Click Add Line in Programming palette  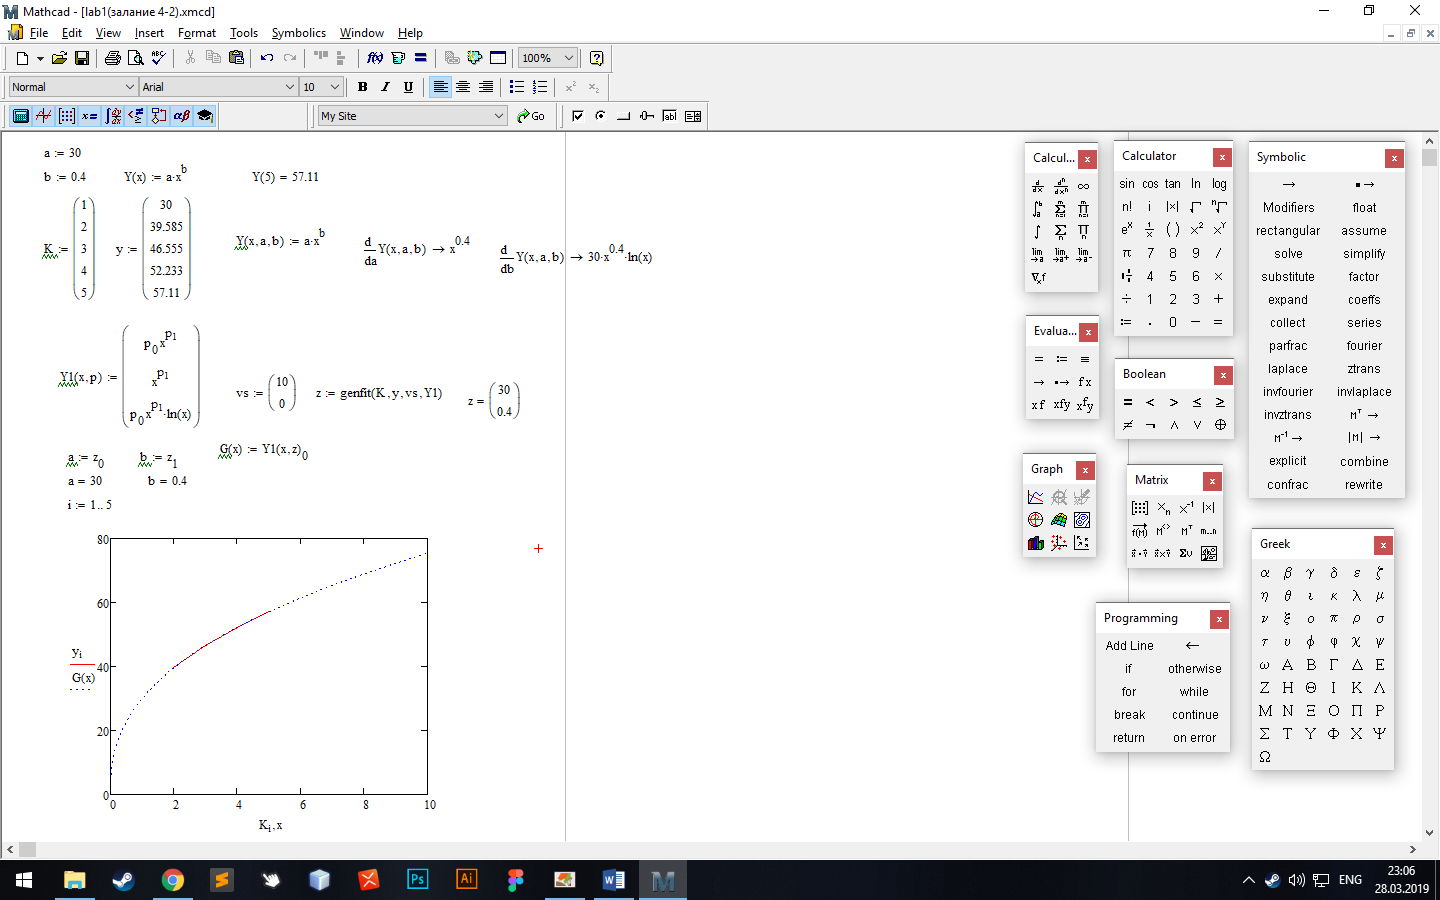tap(1129, 646)
